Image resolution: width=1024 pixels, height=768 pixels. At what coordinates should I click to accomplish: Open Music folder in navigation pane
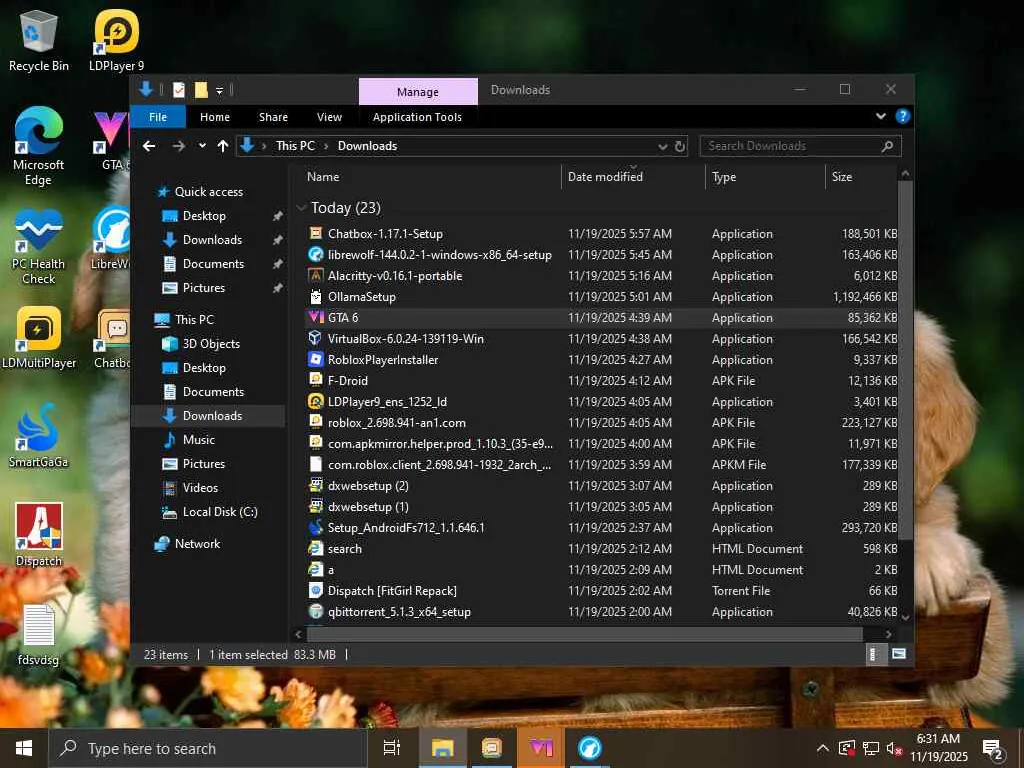pyautogui.click(x=199, y=440)
